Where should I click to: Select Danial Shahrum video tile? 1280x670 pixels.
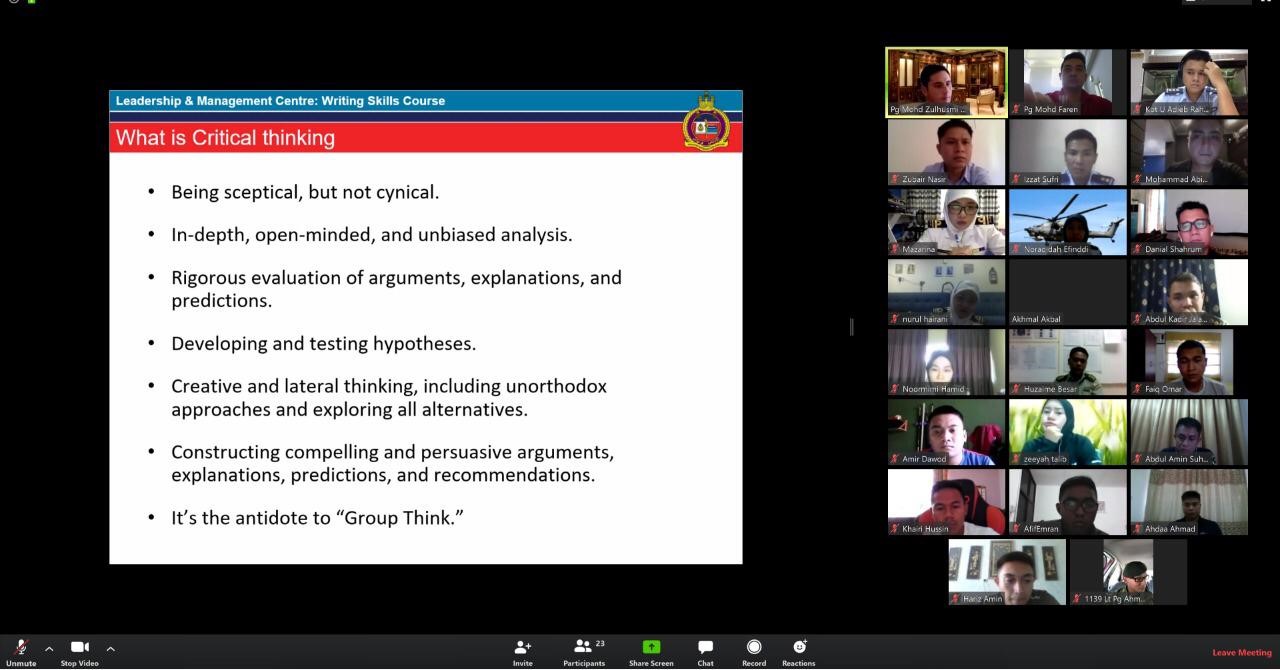[x=1188, y=222]
